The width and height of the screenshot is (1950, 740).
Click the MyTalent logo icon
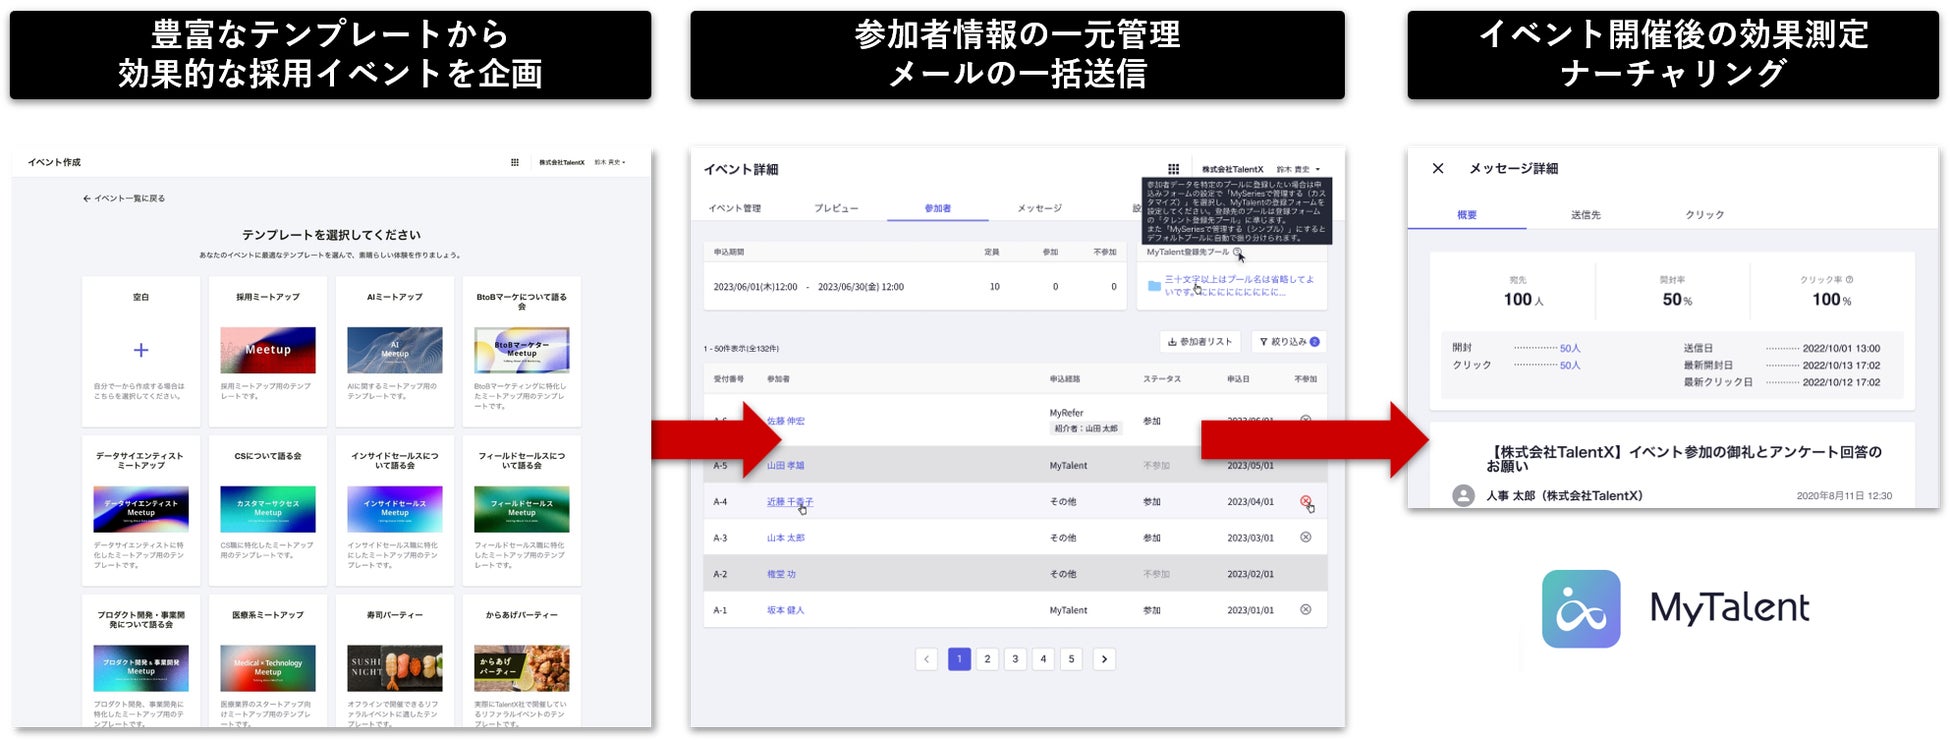point(1581,609)
